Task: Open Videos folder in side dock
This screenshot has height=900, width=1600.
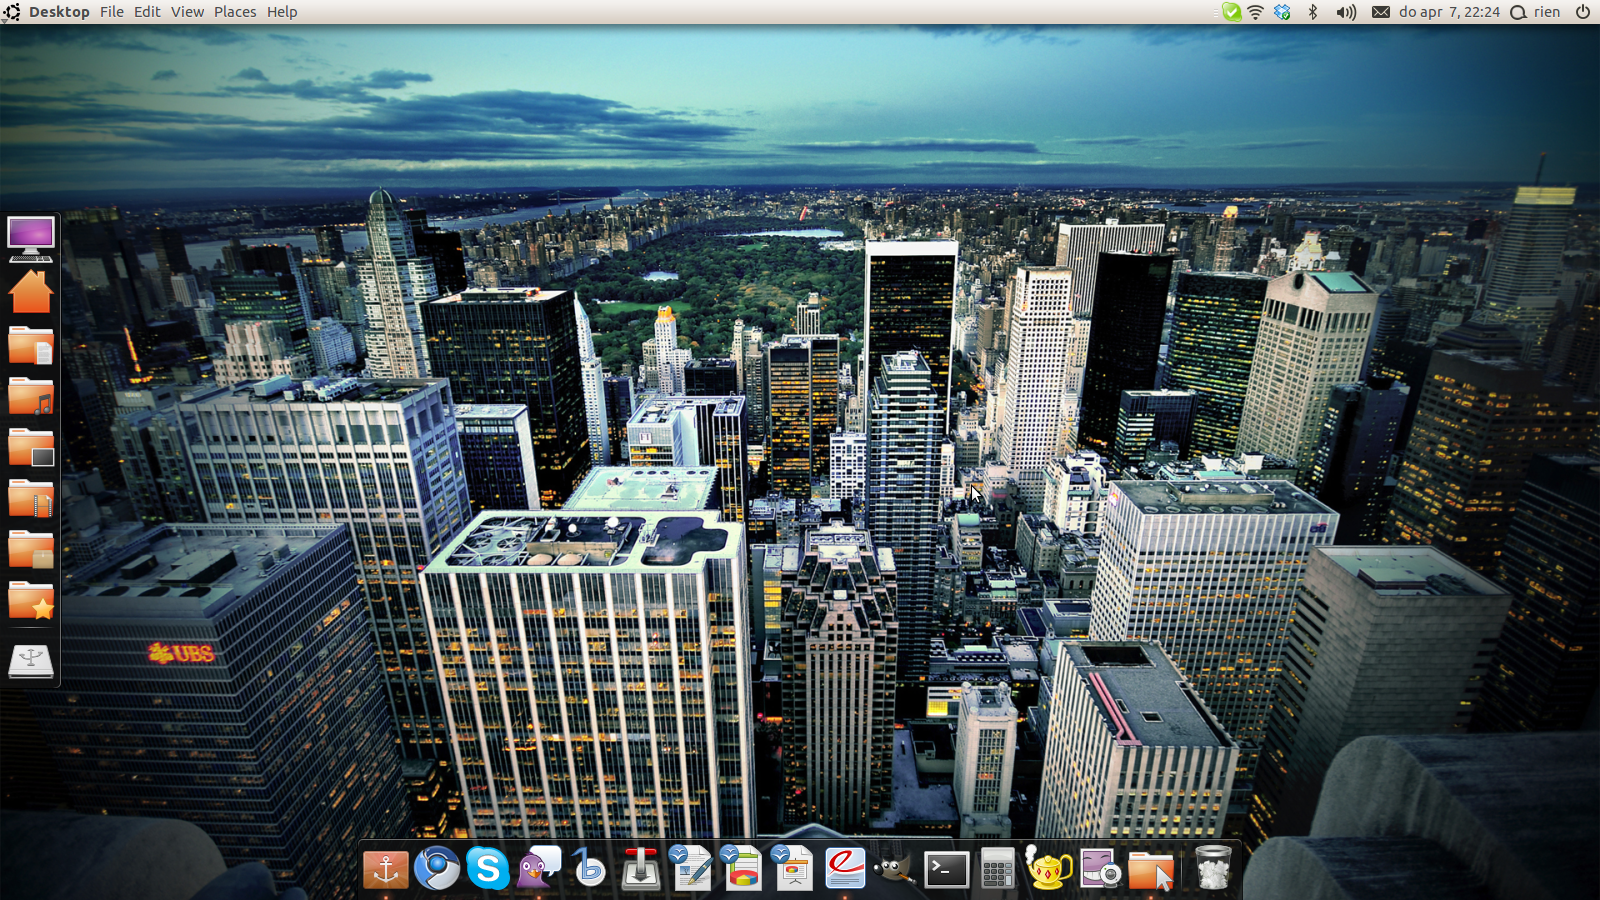Action: [31, 498]
